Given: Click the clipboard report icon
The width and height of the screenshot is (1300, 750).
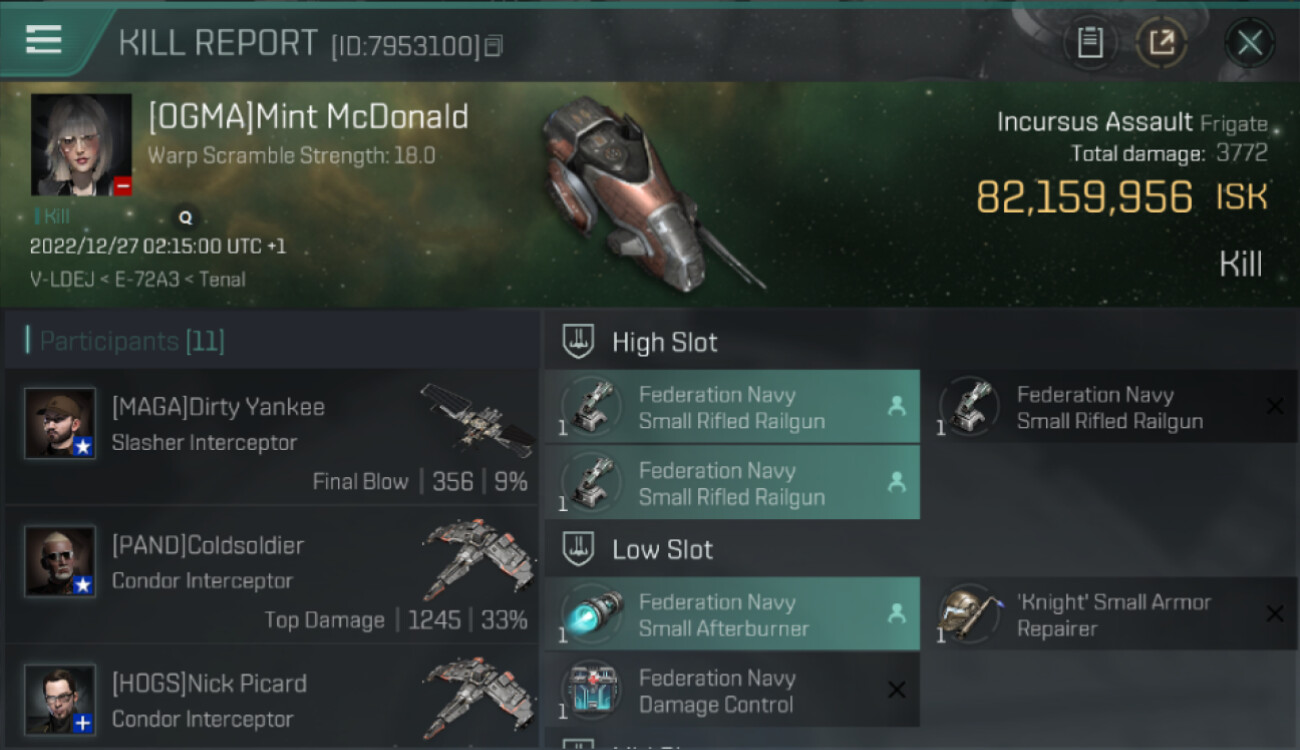Looking at the screenshot, I should point(1090,43).
